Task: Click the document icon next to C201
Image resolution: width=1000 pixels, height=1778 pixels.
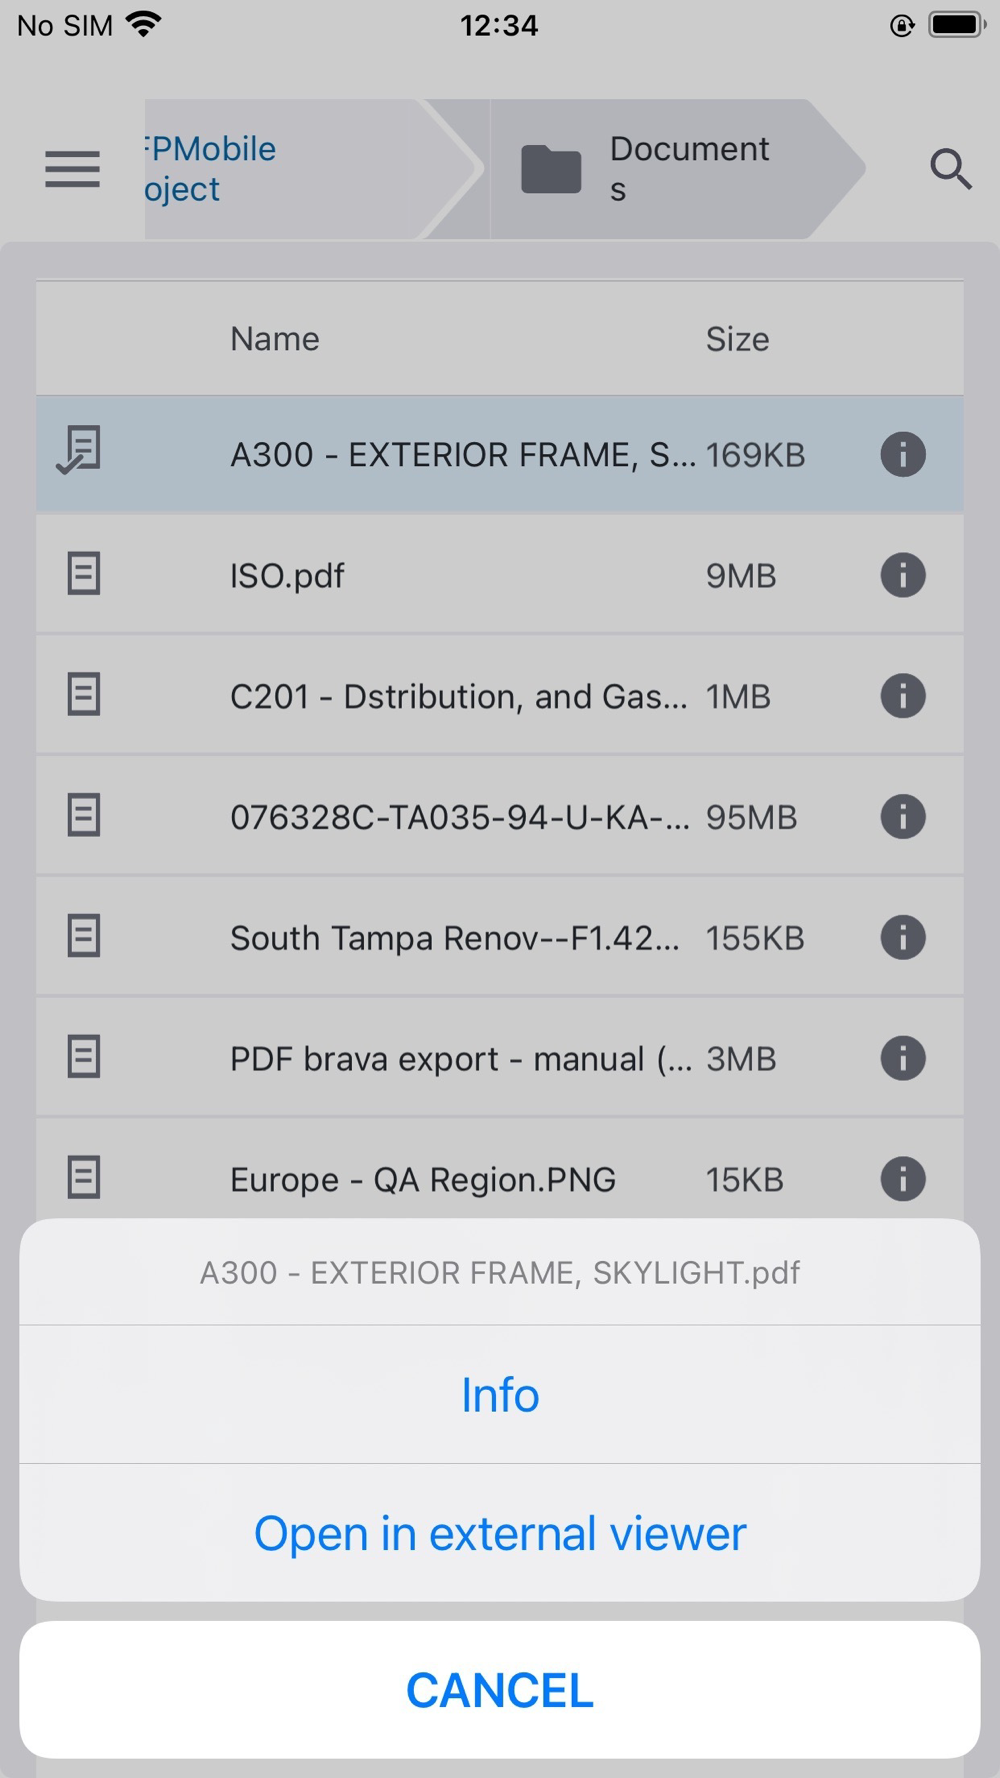Action: pyautogui.click(x=84, y=695)
